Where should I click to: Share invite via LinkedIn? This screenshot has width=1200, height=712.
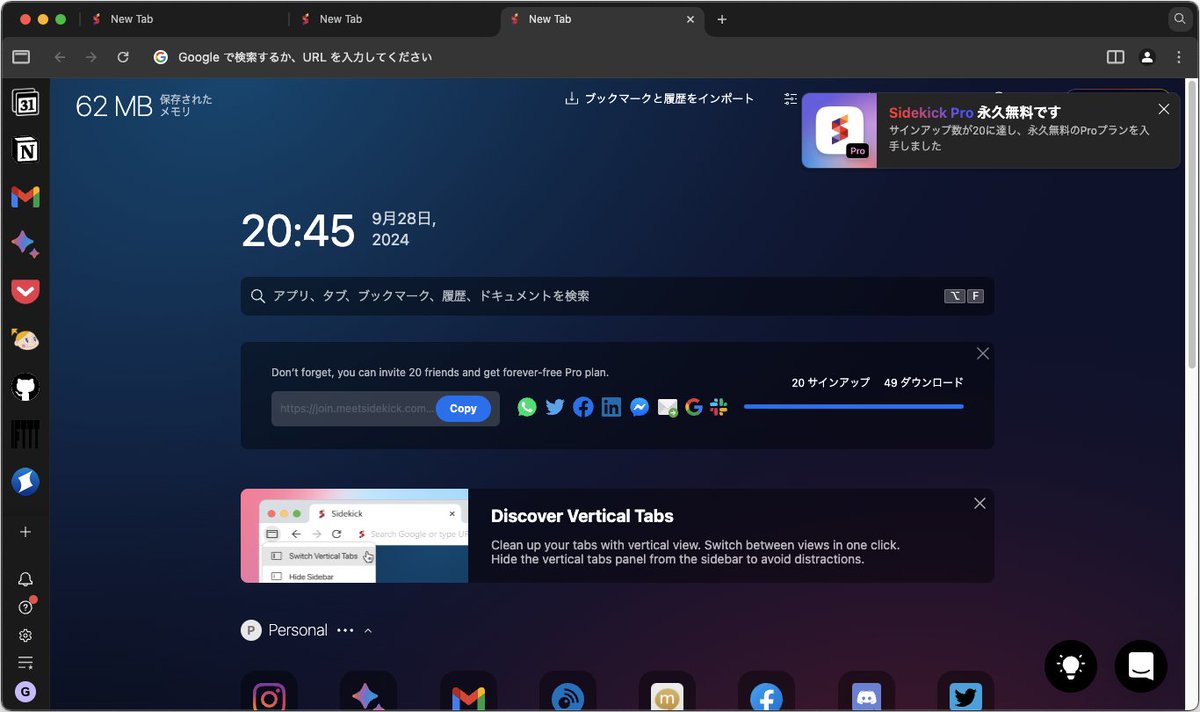(611, 407)
